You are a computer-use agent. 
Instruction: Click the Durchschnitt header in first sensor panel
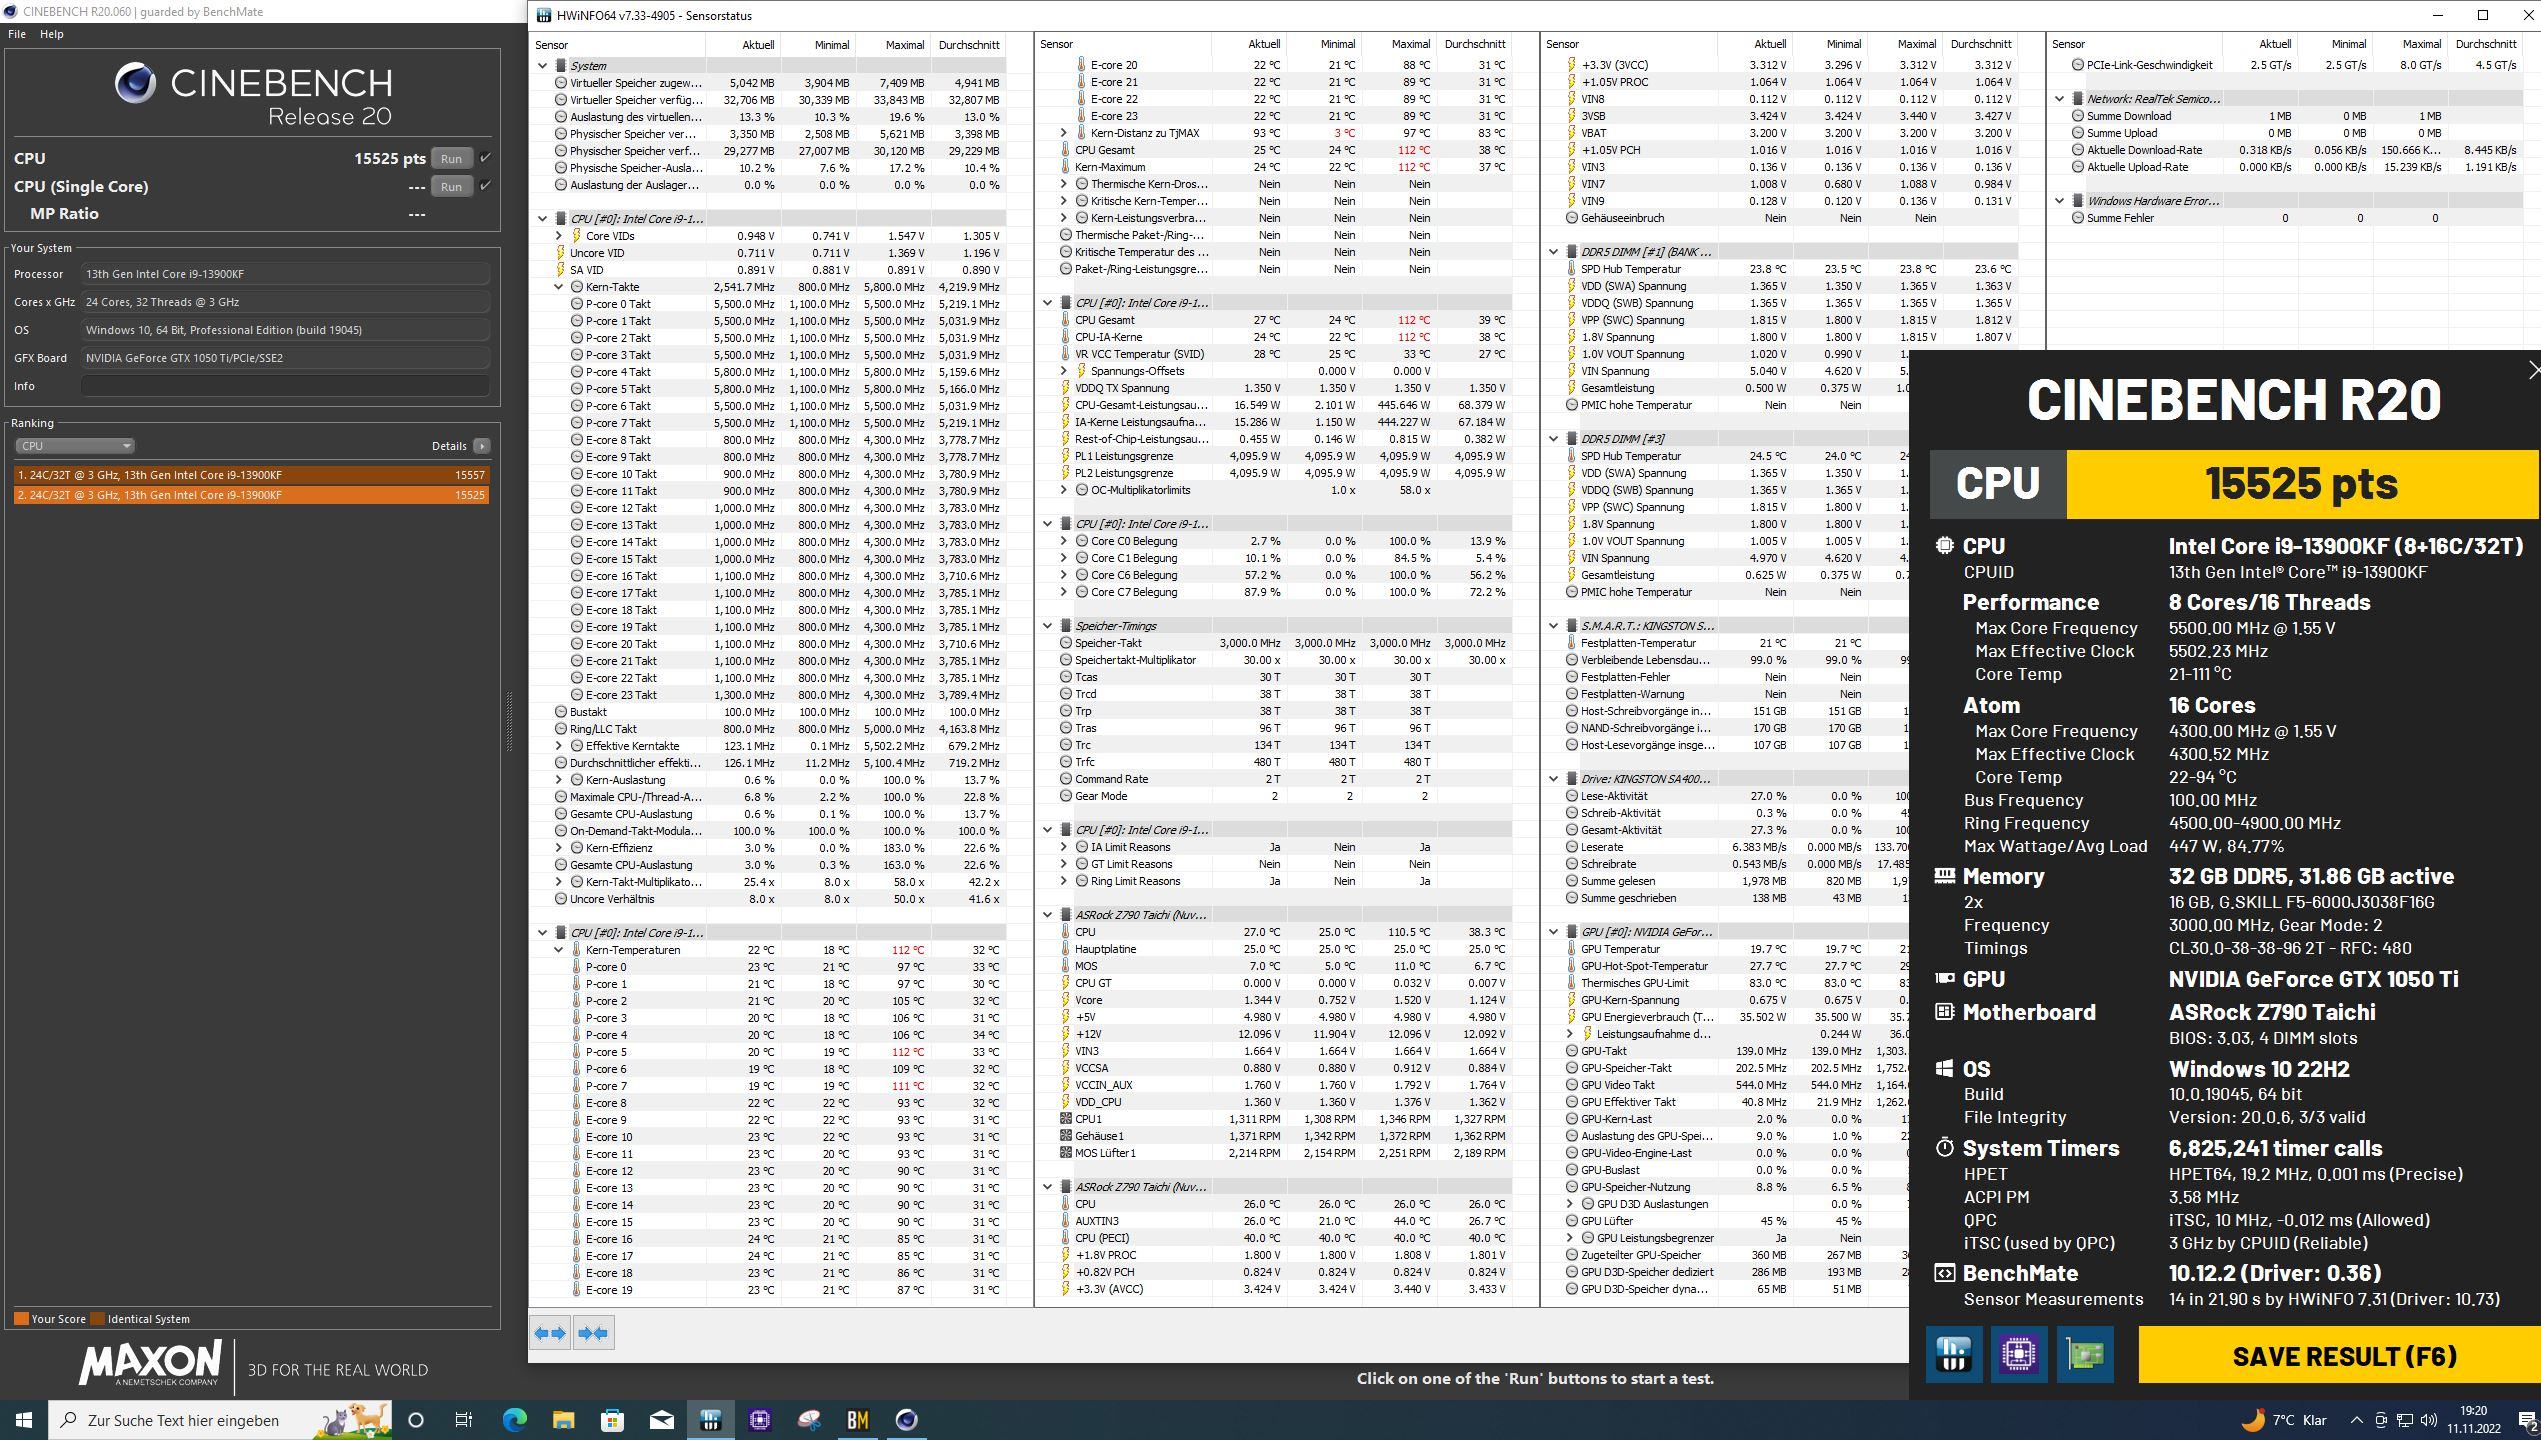click(x=968, y=45)
